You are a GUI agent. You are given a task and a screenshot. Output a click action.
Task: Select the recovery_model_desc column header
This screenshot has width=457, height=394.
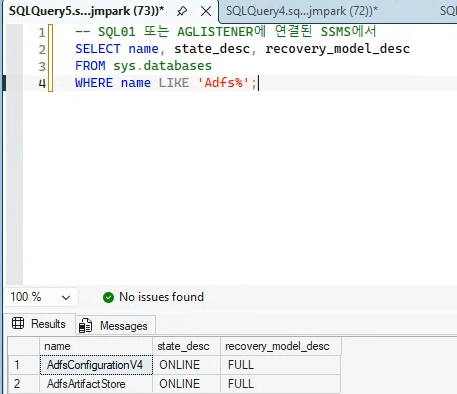click(281, 346)
